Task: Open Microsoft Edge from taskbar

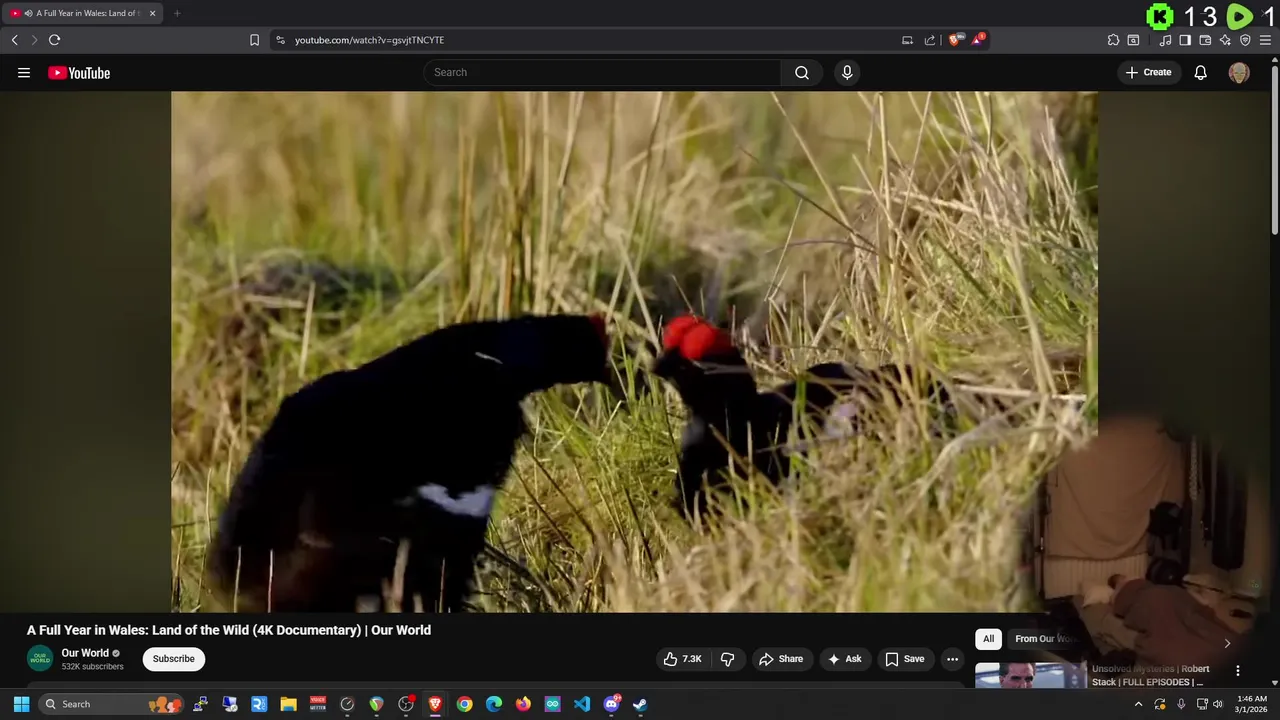Action: tap(494, 704)
